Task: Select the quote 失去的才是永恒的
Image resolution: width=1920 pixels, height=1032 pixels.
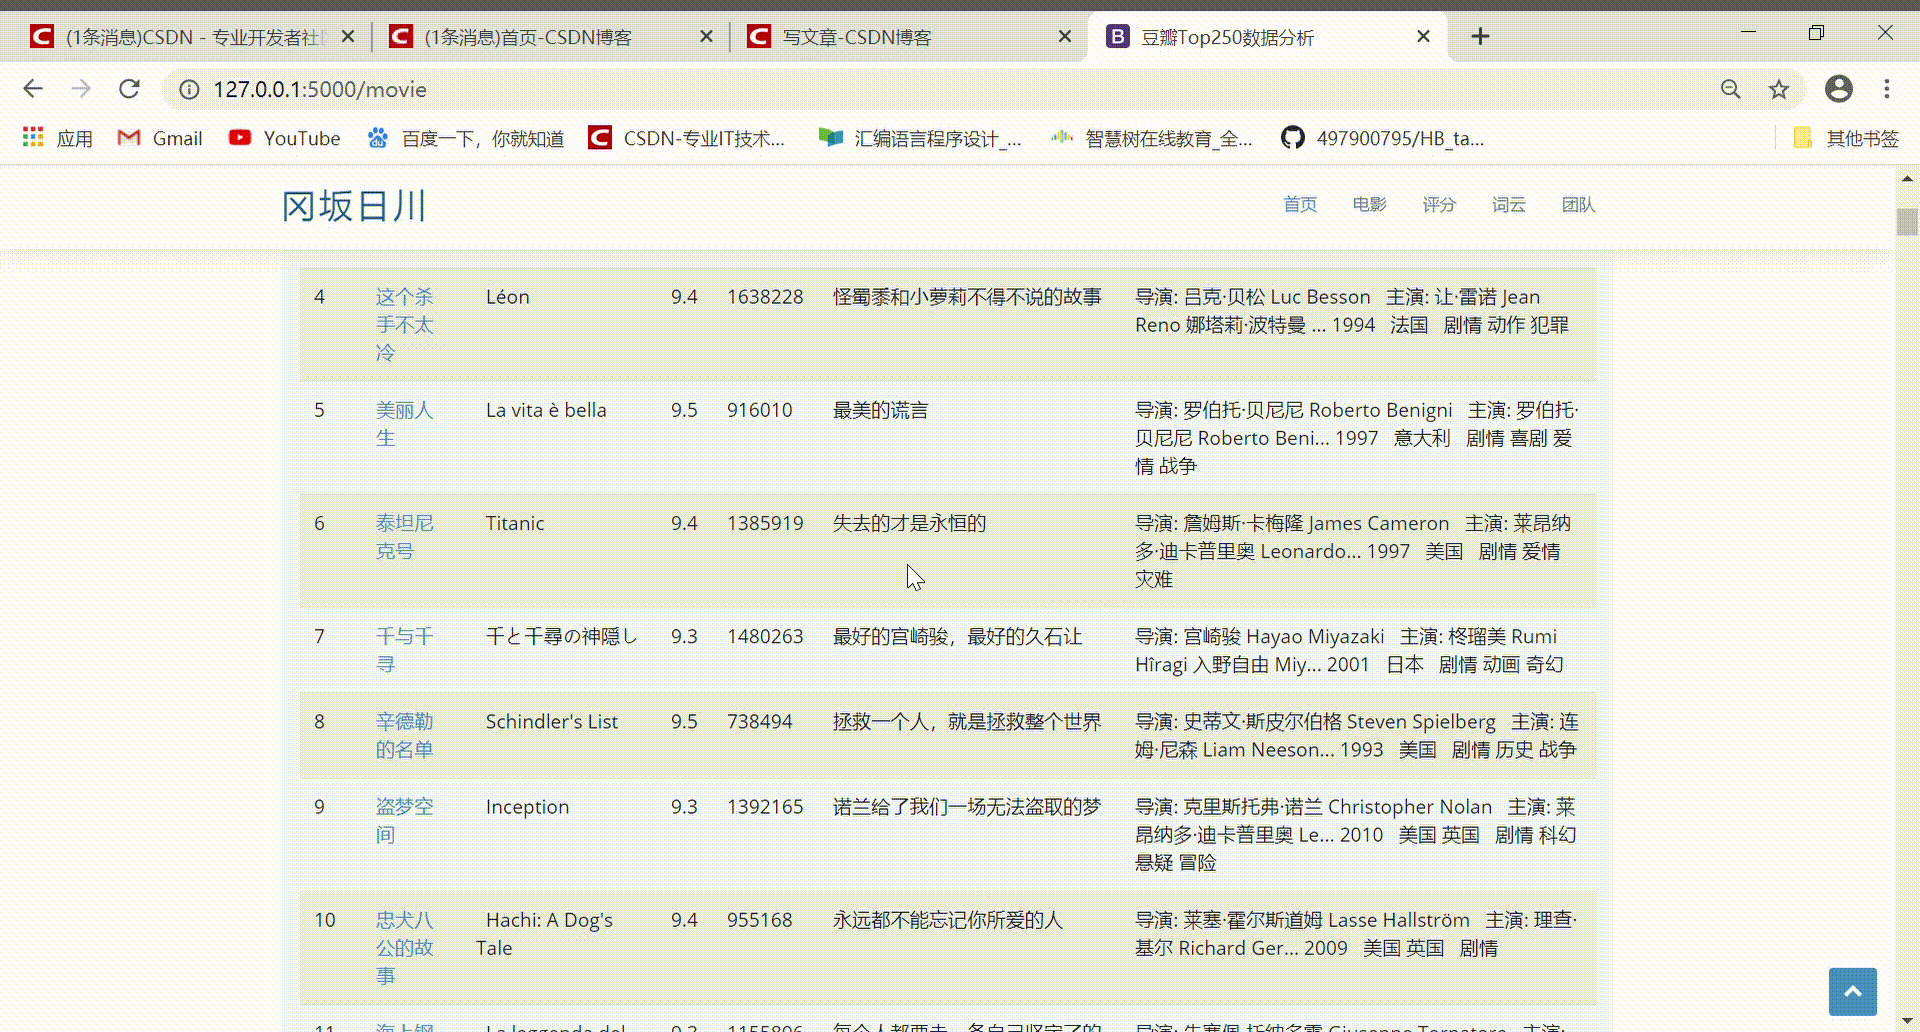Action: click(909, 523)
